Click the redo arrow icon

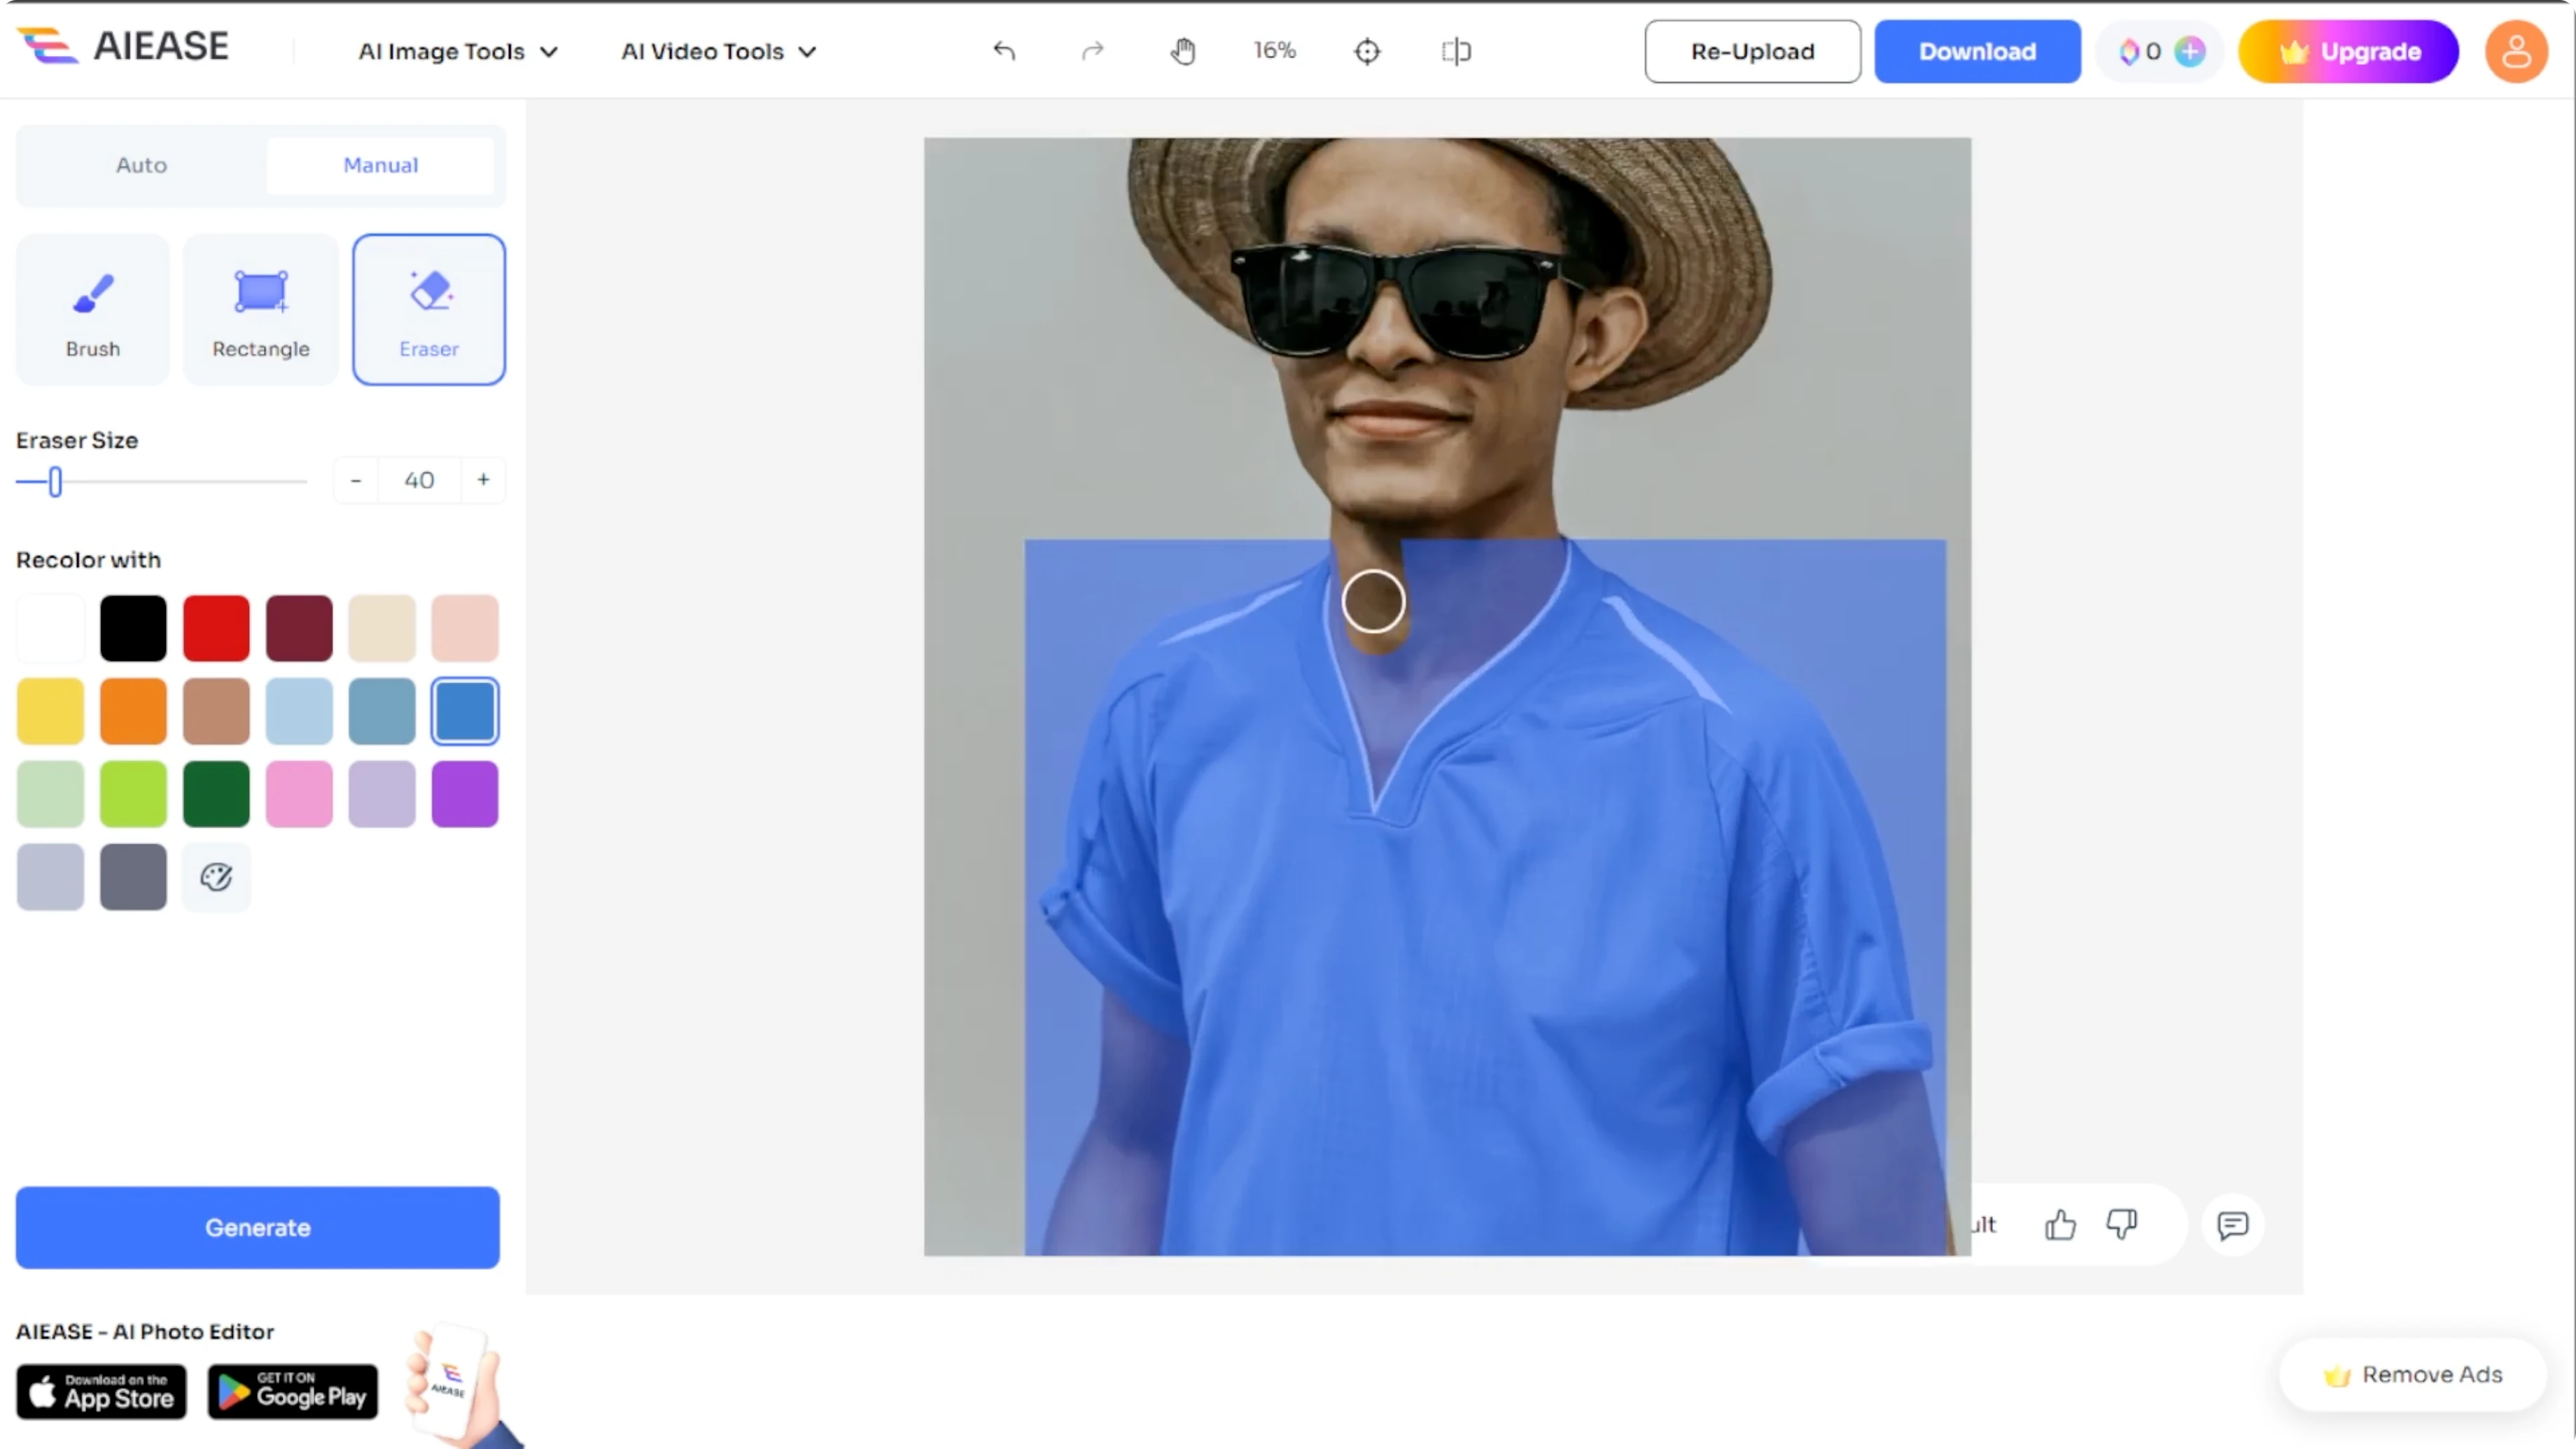pos(1093,51)
